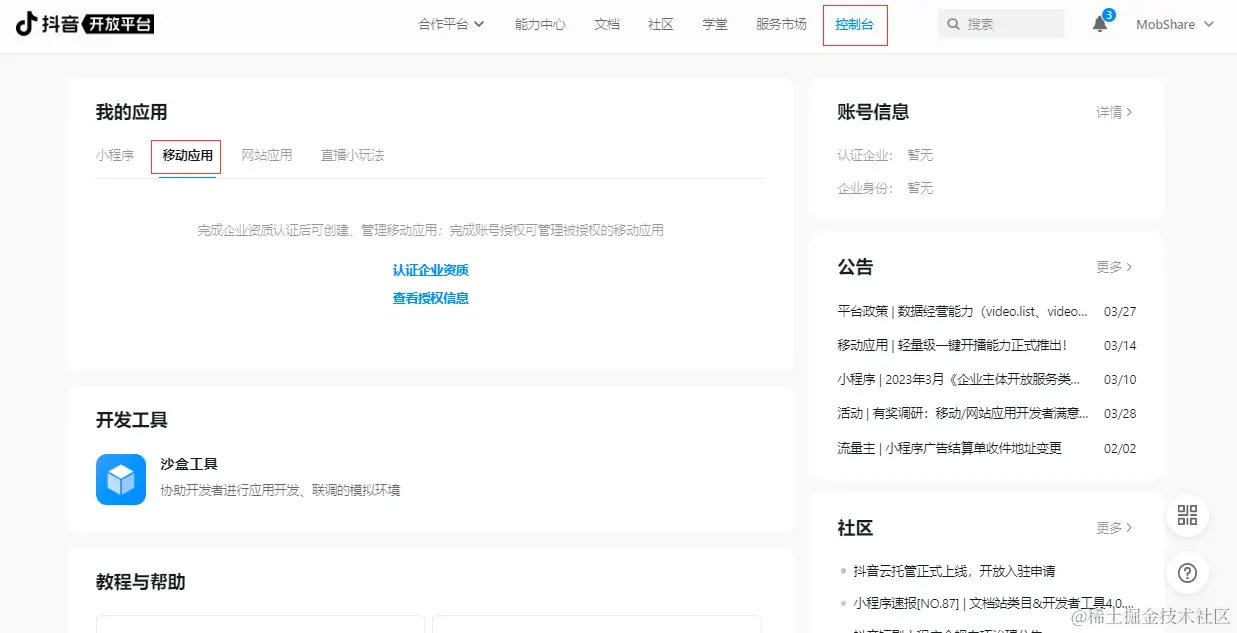This screenshot has width=1237, height=633.
Task: Click the sandbox description 协助开发者进行应用开发
Action: tap(280, 490)
